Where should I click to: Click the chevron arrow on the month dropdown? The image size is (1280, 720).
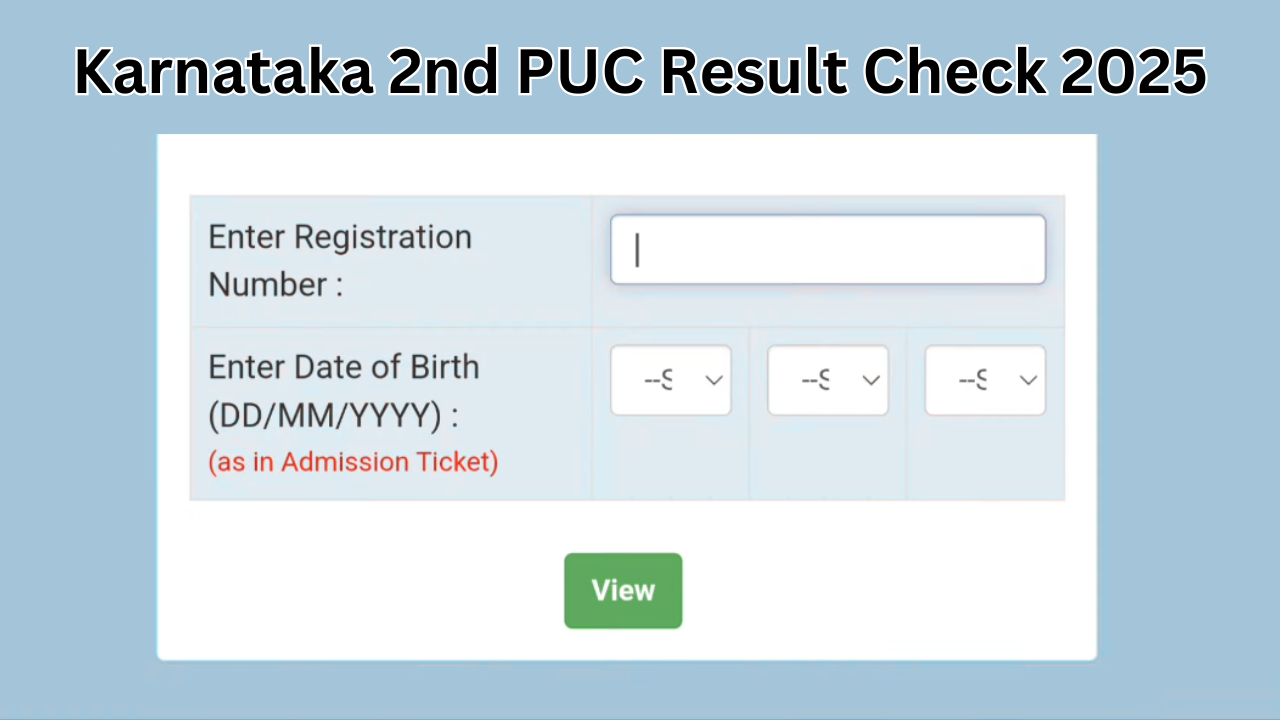coord(870,380)
